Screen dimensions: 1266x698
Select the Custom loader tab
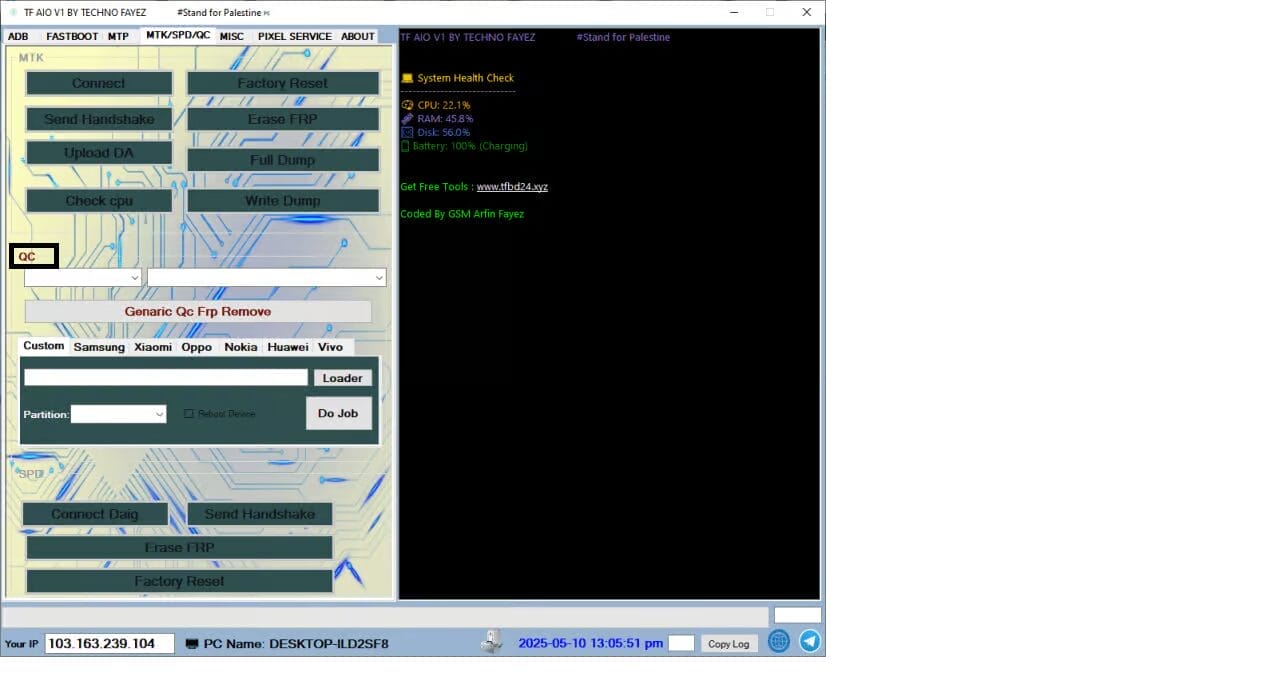click(x=44, y=346)
